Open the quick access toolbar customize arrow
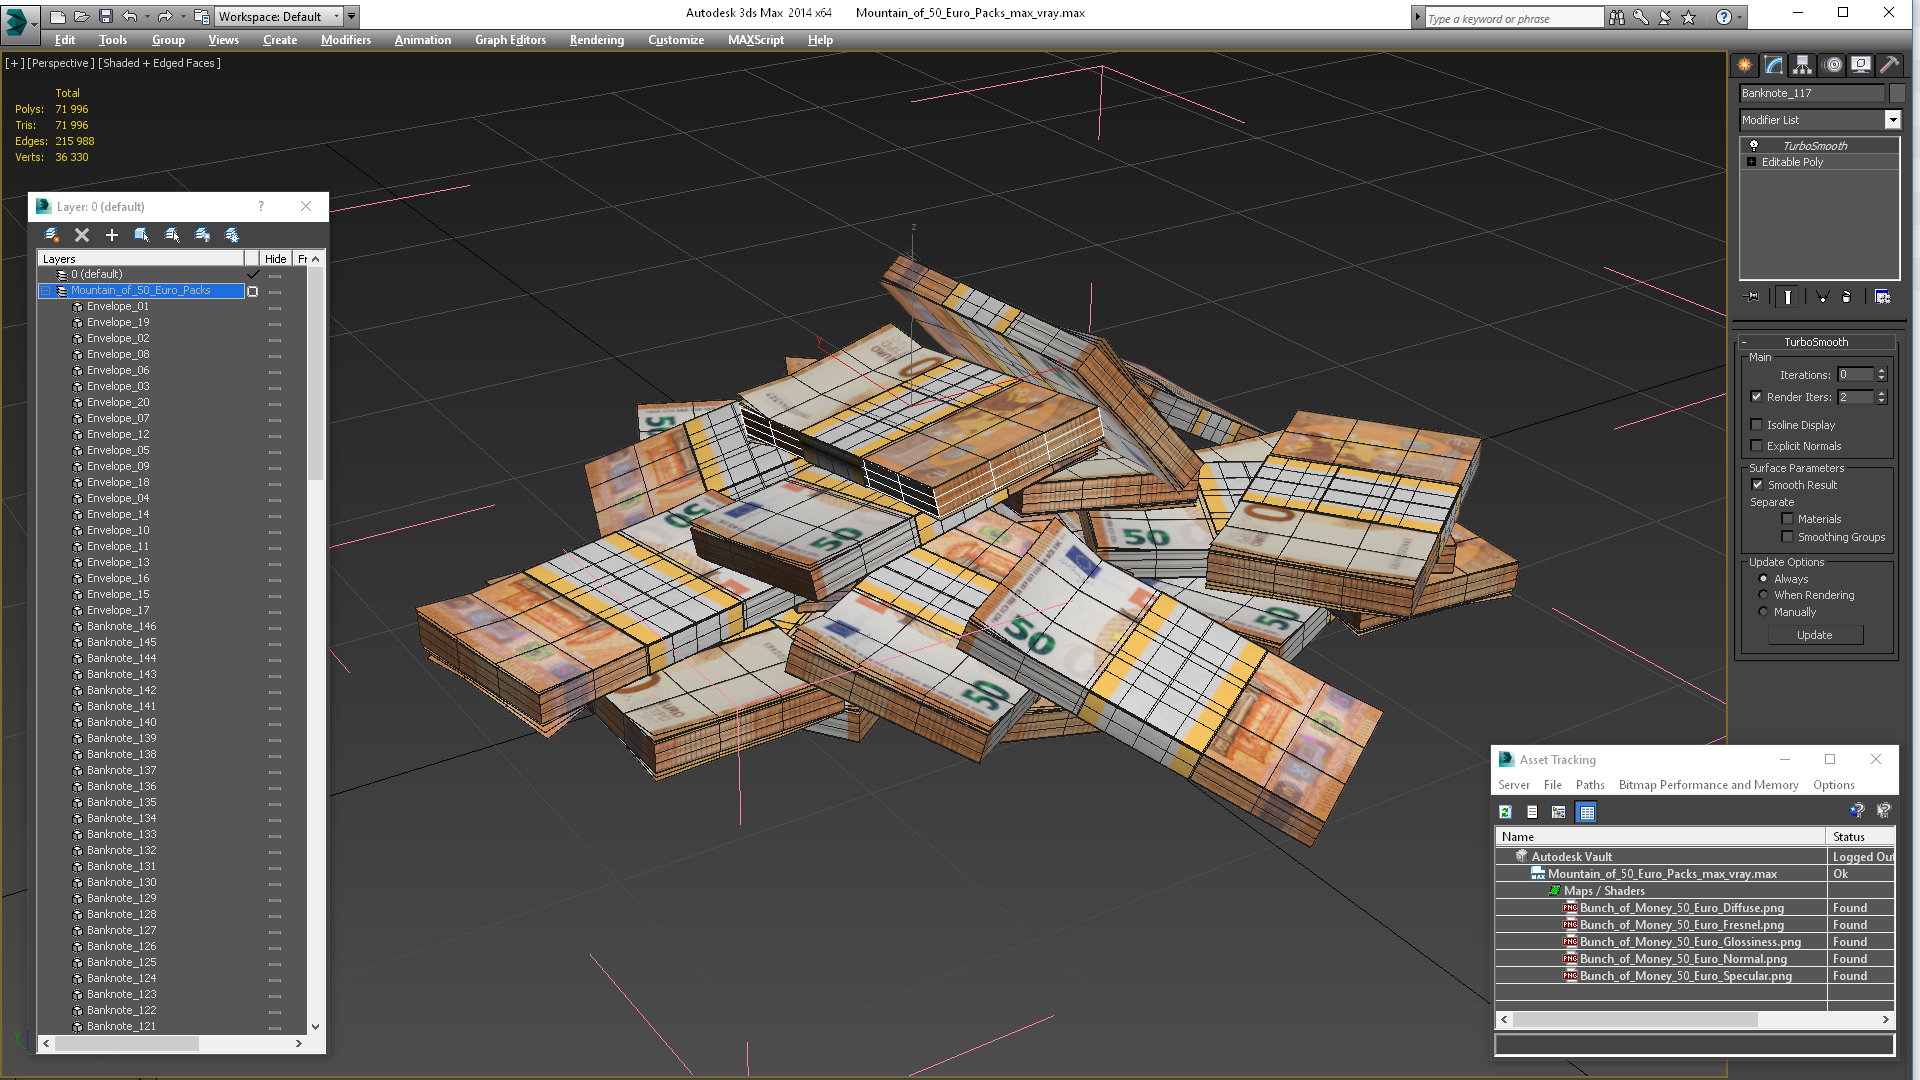The image size is (1920, 1080). (351, 16)
